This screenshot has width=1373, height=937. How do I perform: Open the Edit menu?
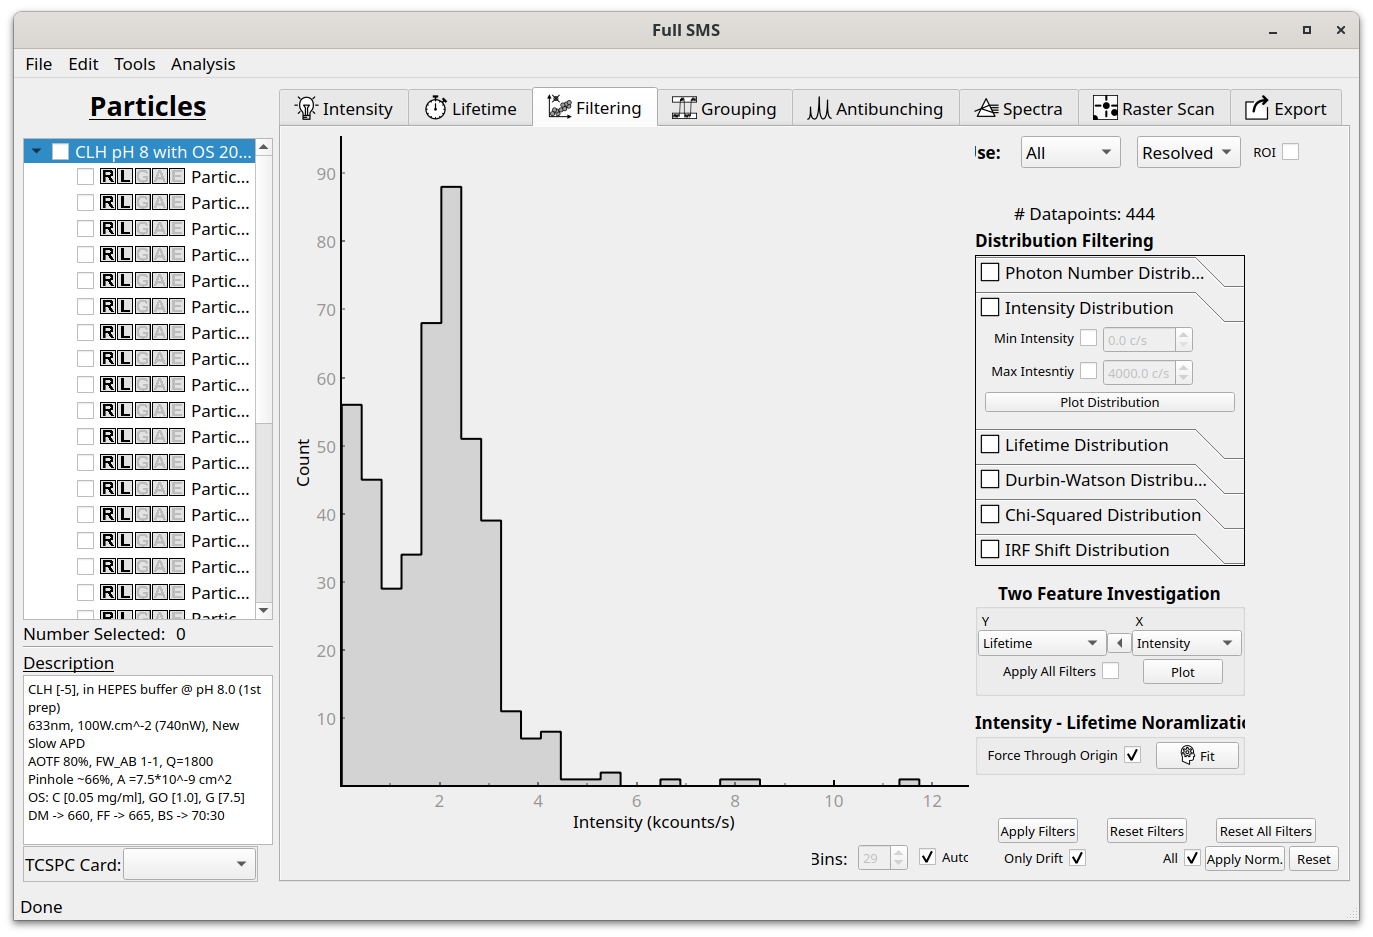[x=83, y=64]
